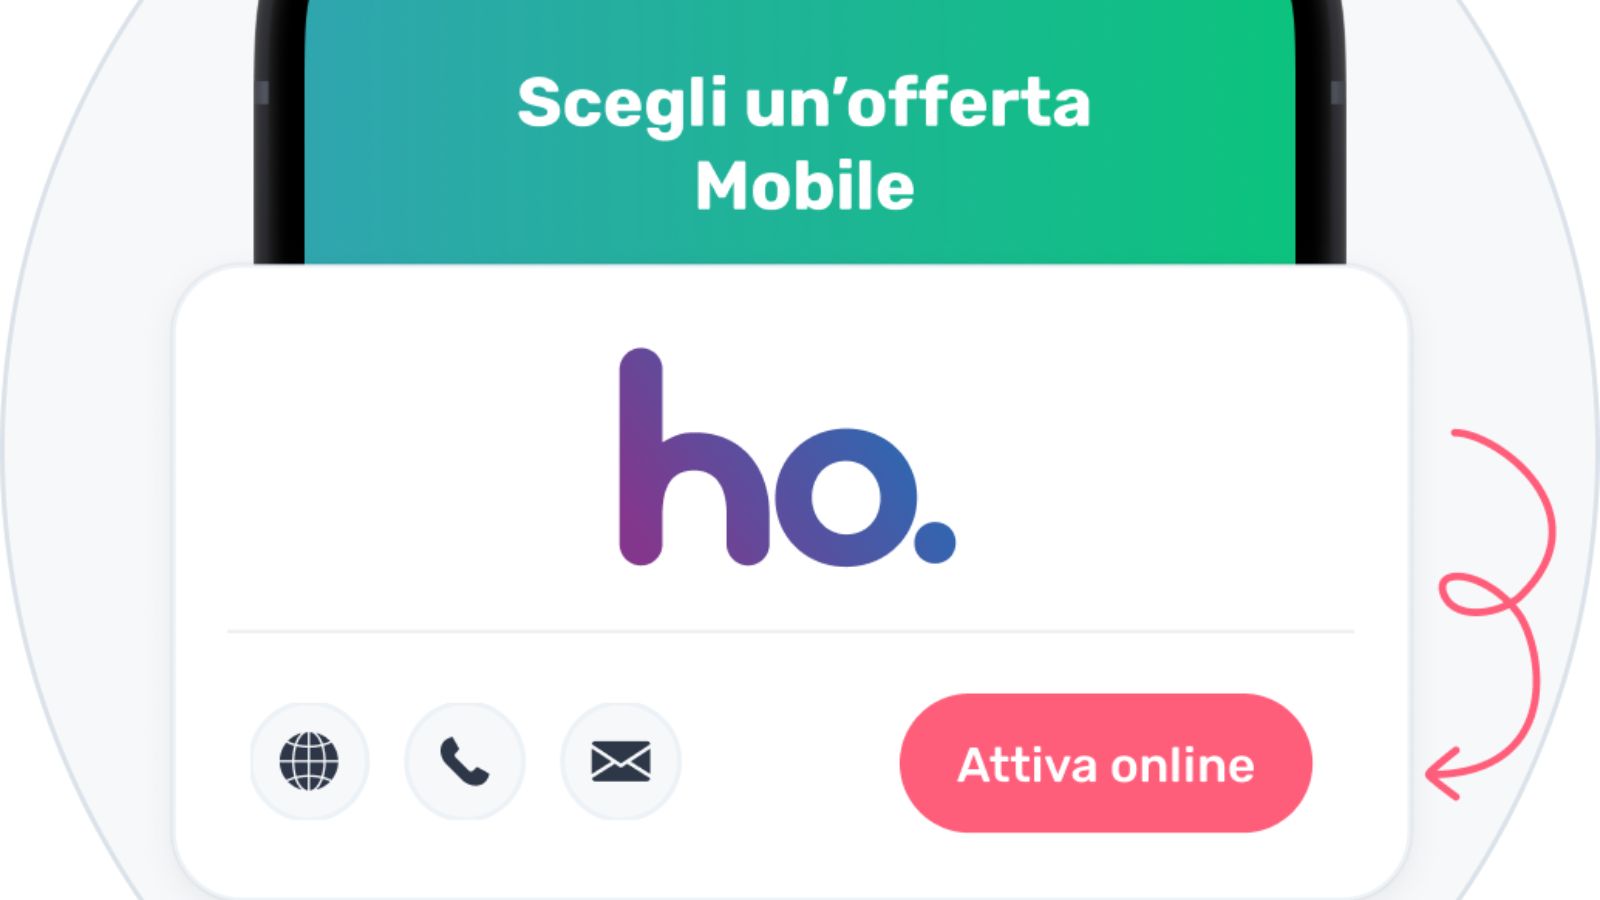Click the Attiva online button
The image size is (1600, 900).
coord(1106,763)
